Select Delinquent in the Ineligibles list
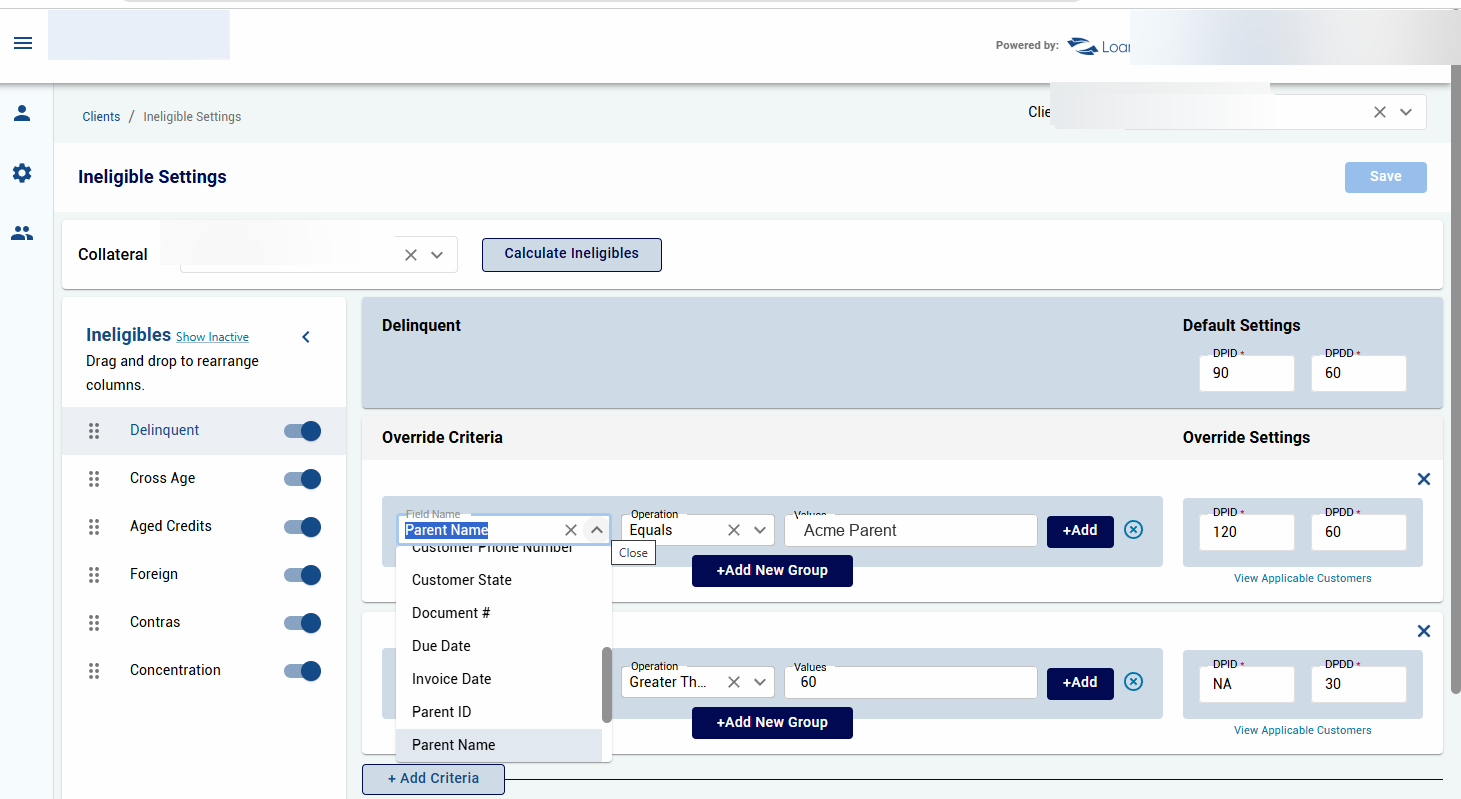1461x799 pixels. [x=165, y=430]
